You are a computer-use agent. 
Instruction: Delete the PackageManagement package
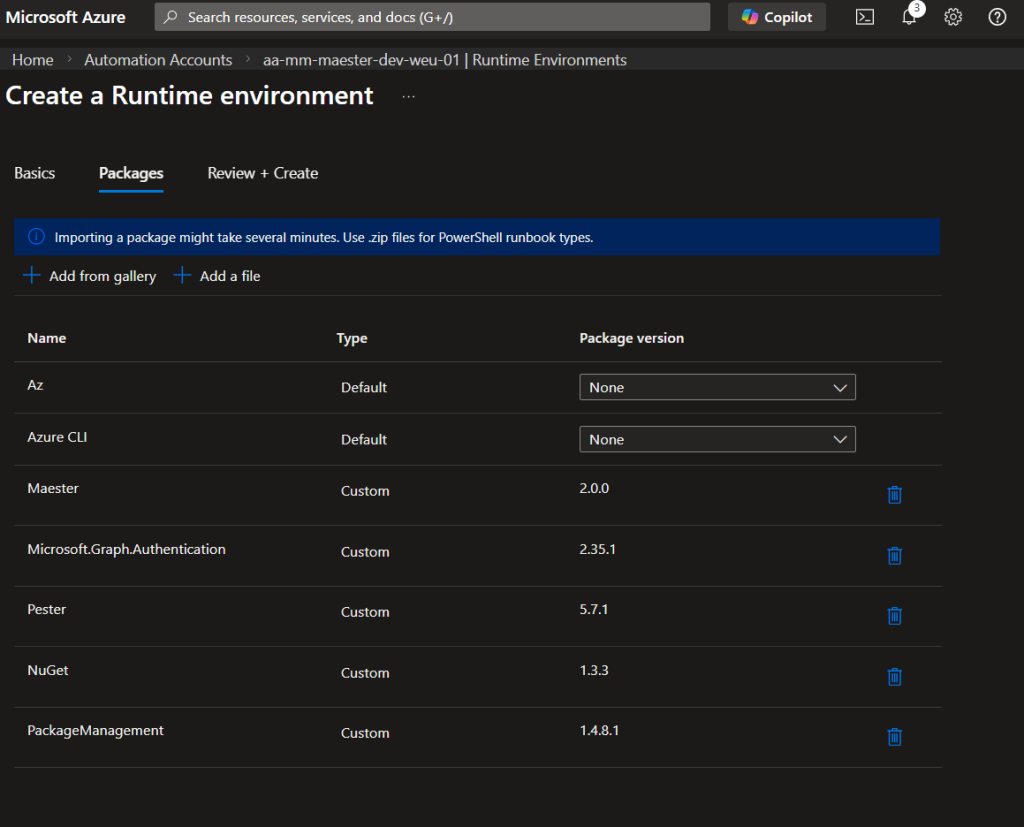pos(895,736)
